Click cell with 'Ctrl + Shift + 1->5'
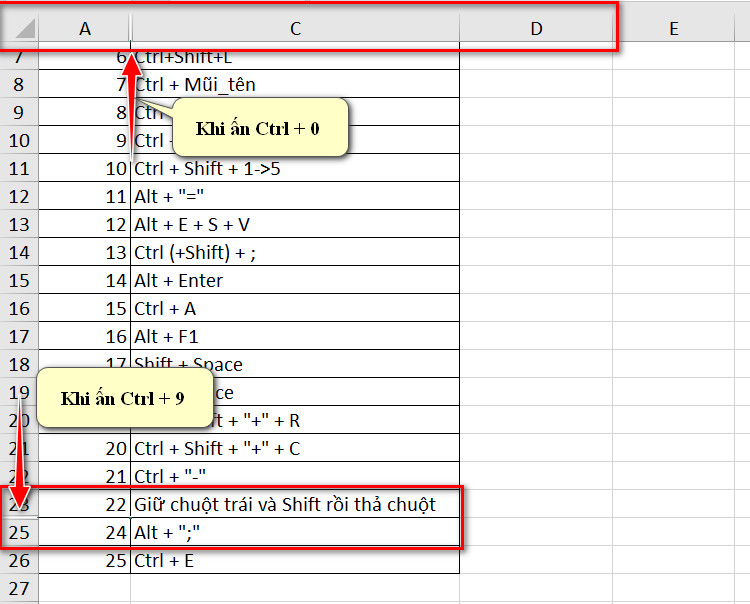750x604 pixels. click(x=295, y=168)
